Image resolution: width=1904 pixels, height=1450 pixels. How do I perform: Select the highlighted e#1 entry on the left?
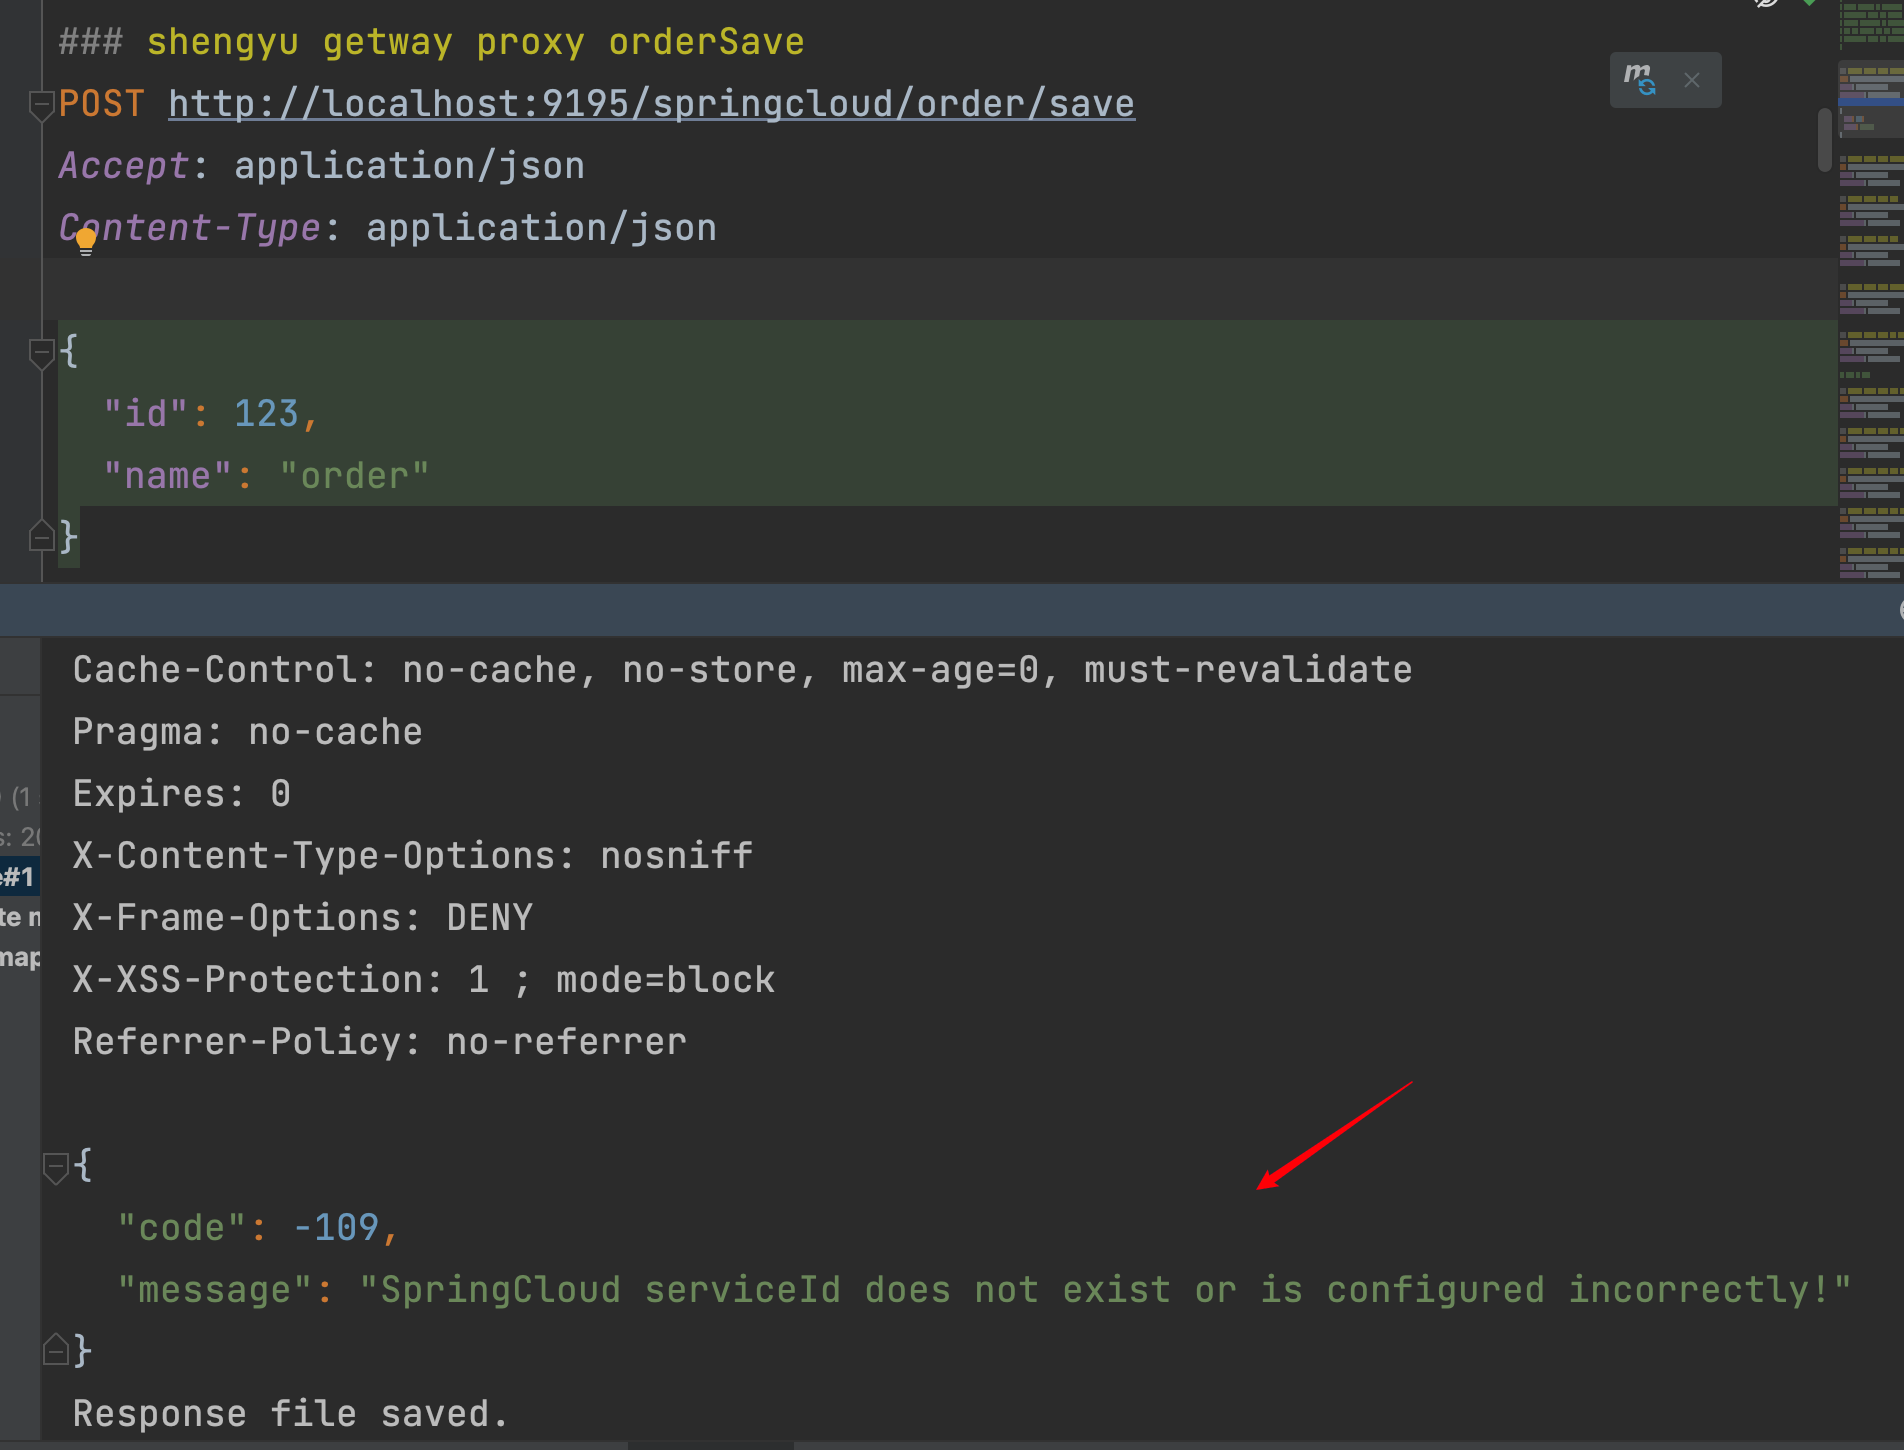pos(18,877)
